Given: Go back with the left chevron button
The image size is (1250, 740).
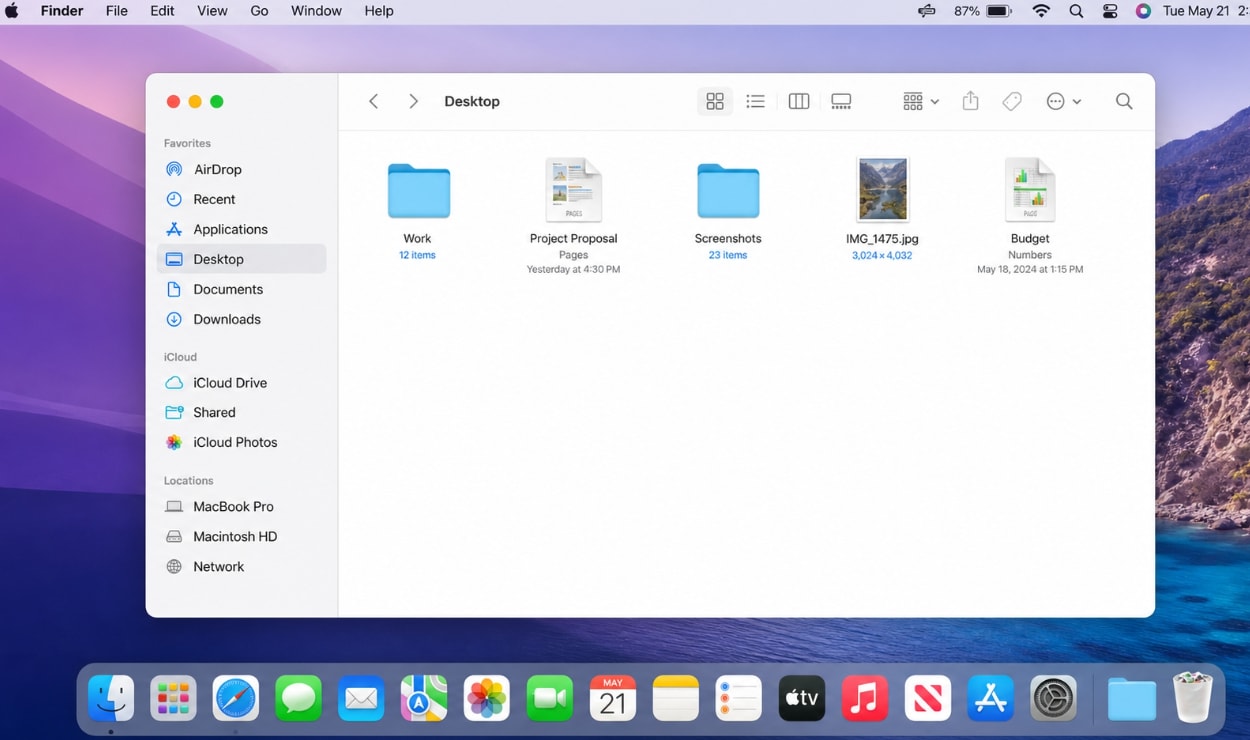Looking at the screenshot, I should pos(373,101).
